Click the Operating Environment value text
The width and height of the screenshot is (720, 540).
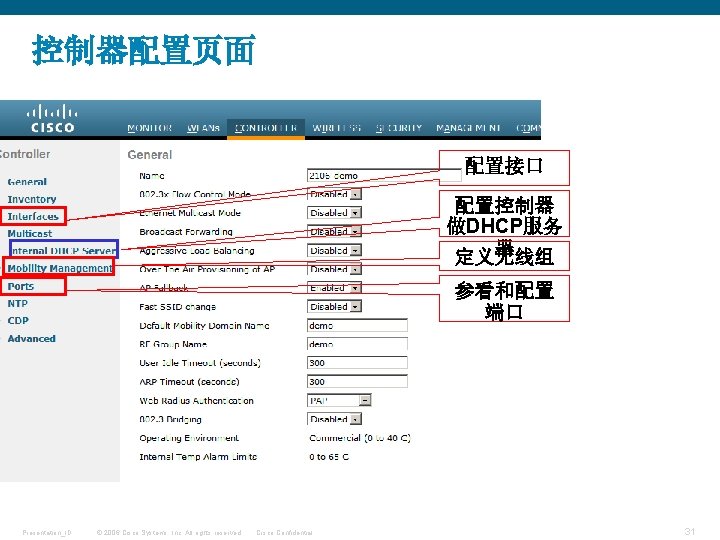(x=360, y=438)
